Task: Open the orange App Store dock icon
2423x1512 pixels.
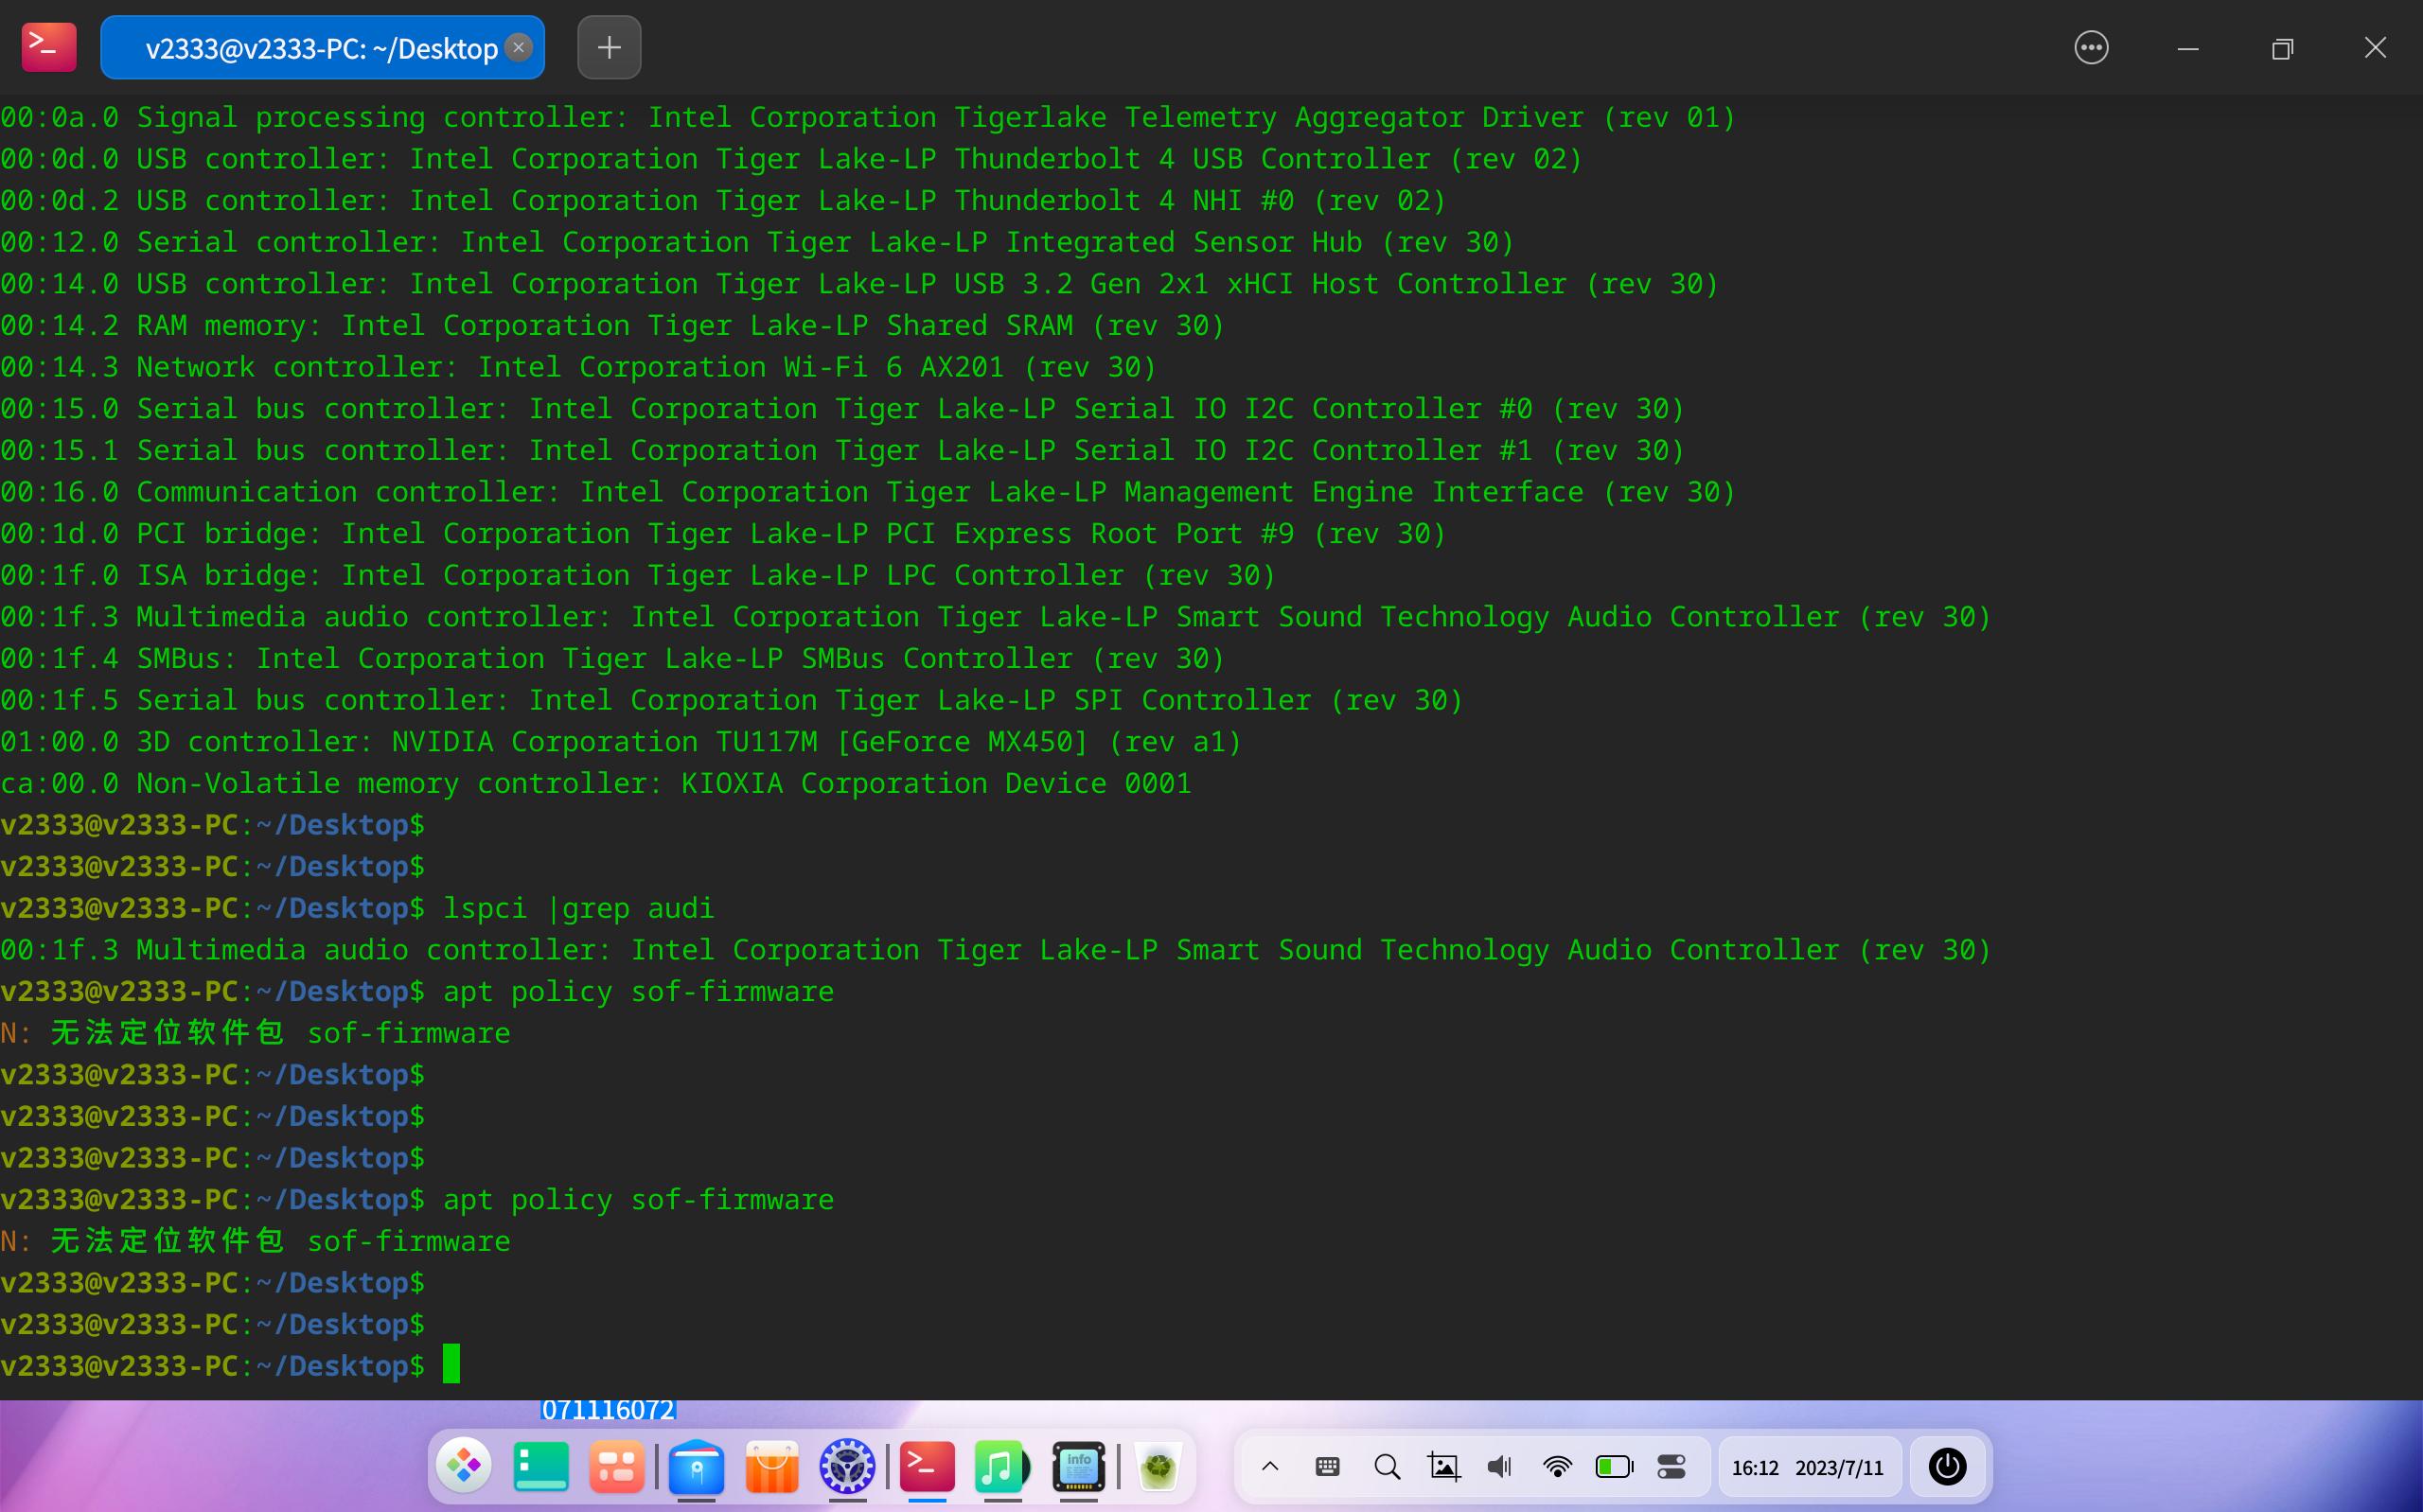Action: tap(772, 1467)
